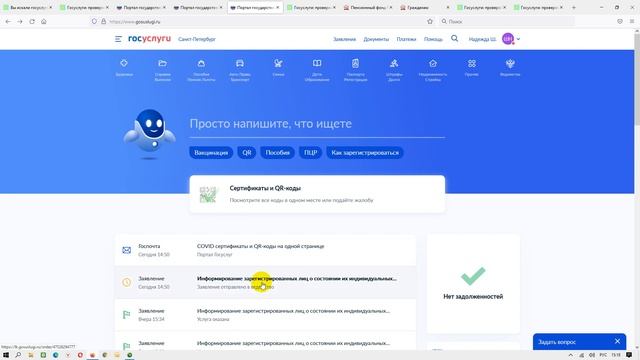
Task: Close the Гражданин browser tab
Action: point(447,7)
